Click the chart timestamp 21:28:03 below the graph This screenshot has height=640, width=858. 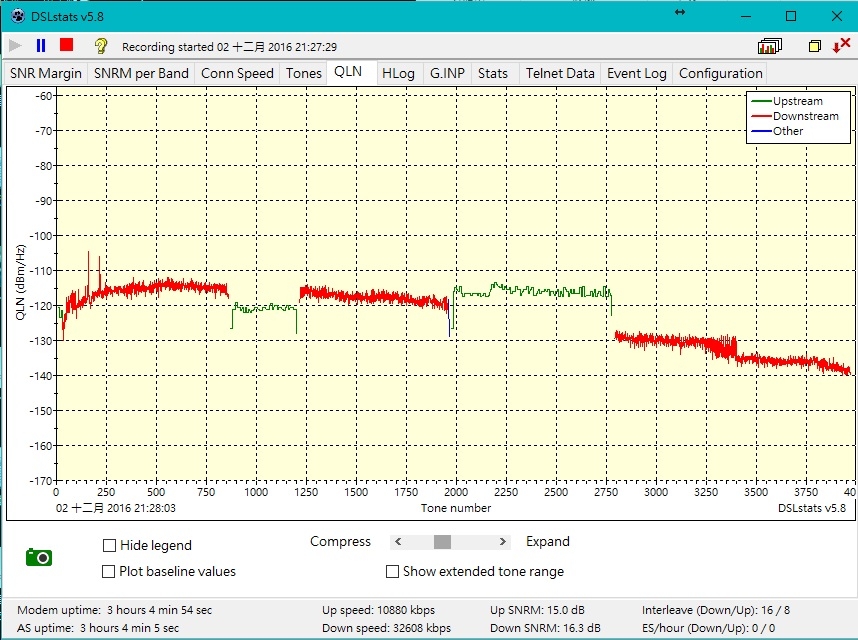coord(115,508)
